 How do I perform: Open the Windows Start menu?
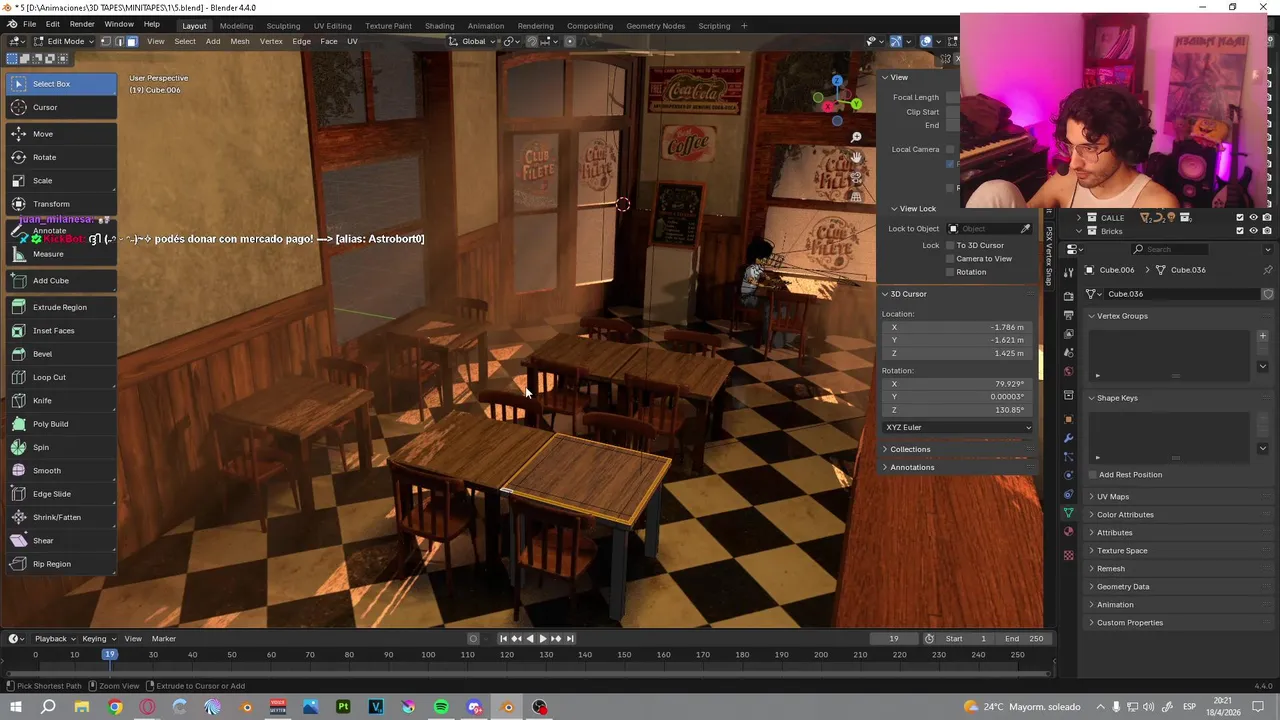click(16, 707)
